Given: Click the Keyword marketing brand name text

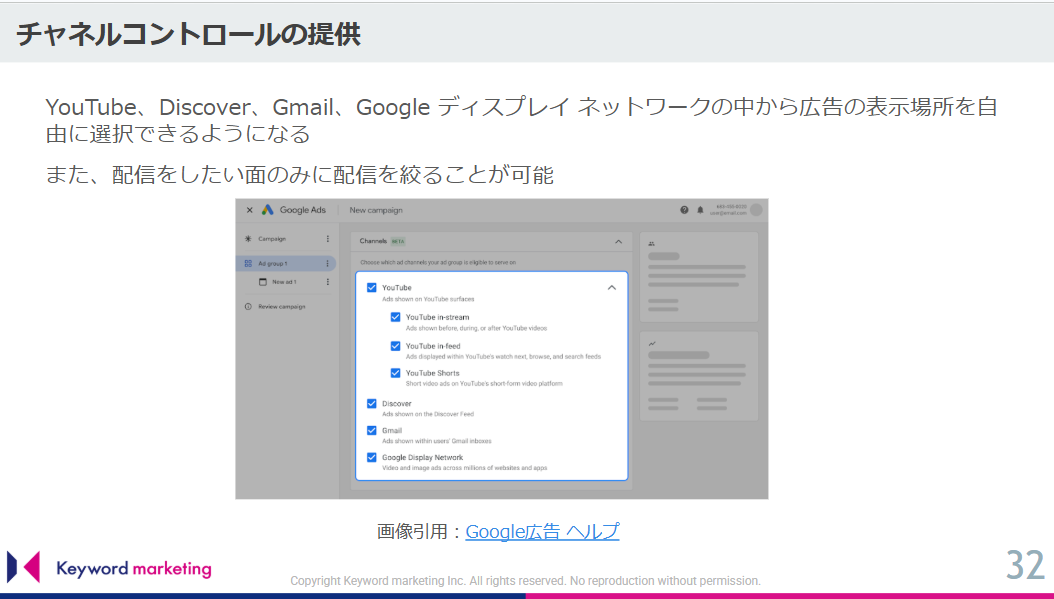Looking at the screenshot, I should click(x=134, y=569).
